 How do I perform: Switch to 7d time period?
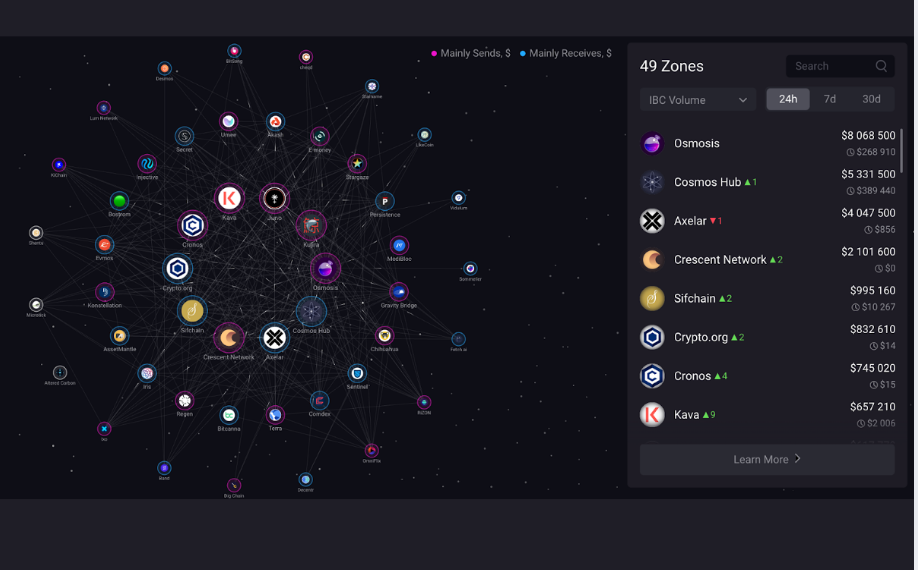pyautogui.click(x=830, y=99)
